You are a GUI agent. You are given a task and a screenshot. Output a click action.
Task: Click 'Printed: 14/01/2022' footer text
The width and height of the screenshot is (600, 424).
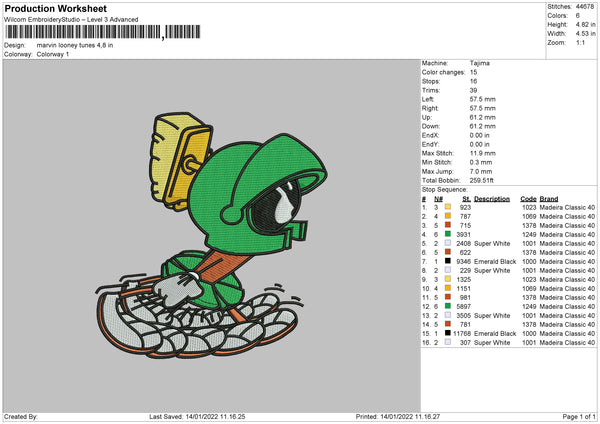tap(385, 416)
